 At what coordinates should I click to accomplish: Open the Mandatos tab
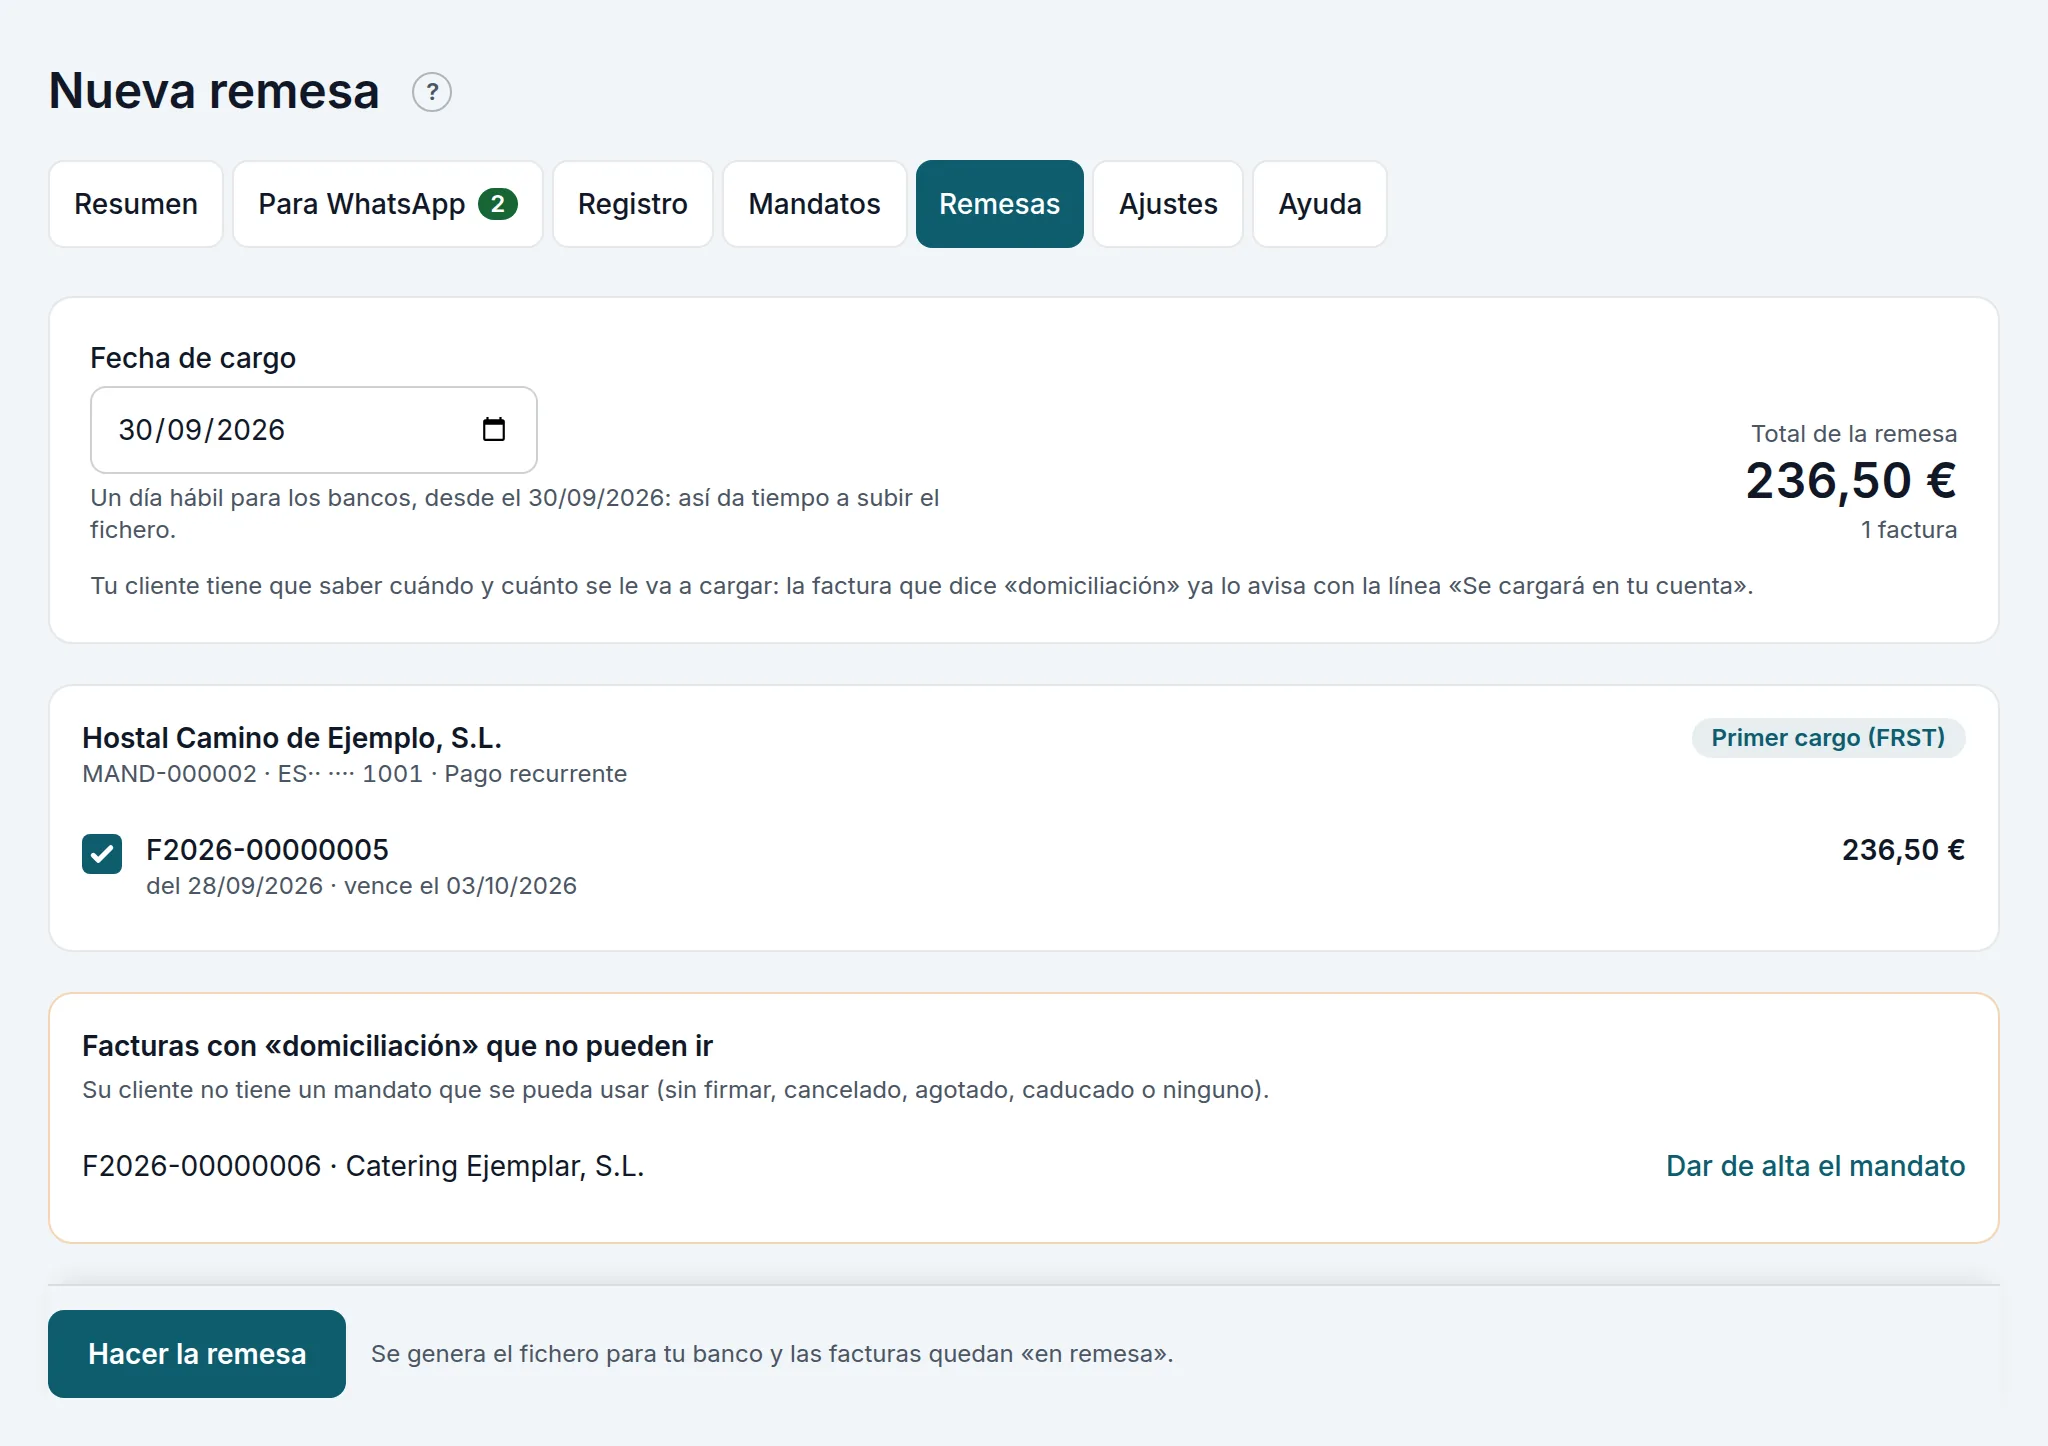point(815,204)
